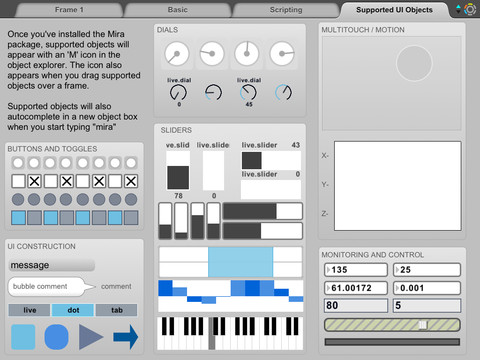Image resolution: width=480 pixels, height=360 pixels.
Task: Select the live.dial showing value 45
Action: [249, 92]
